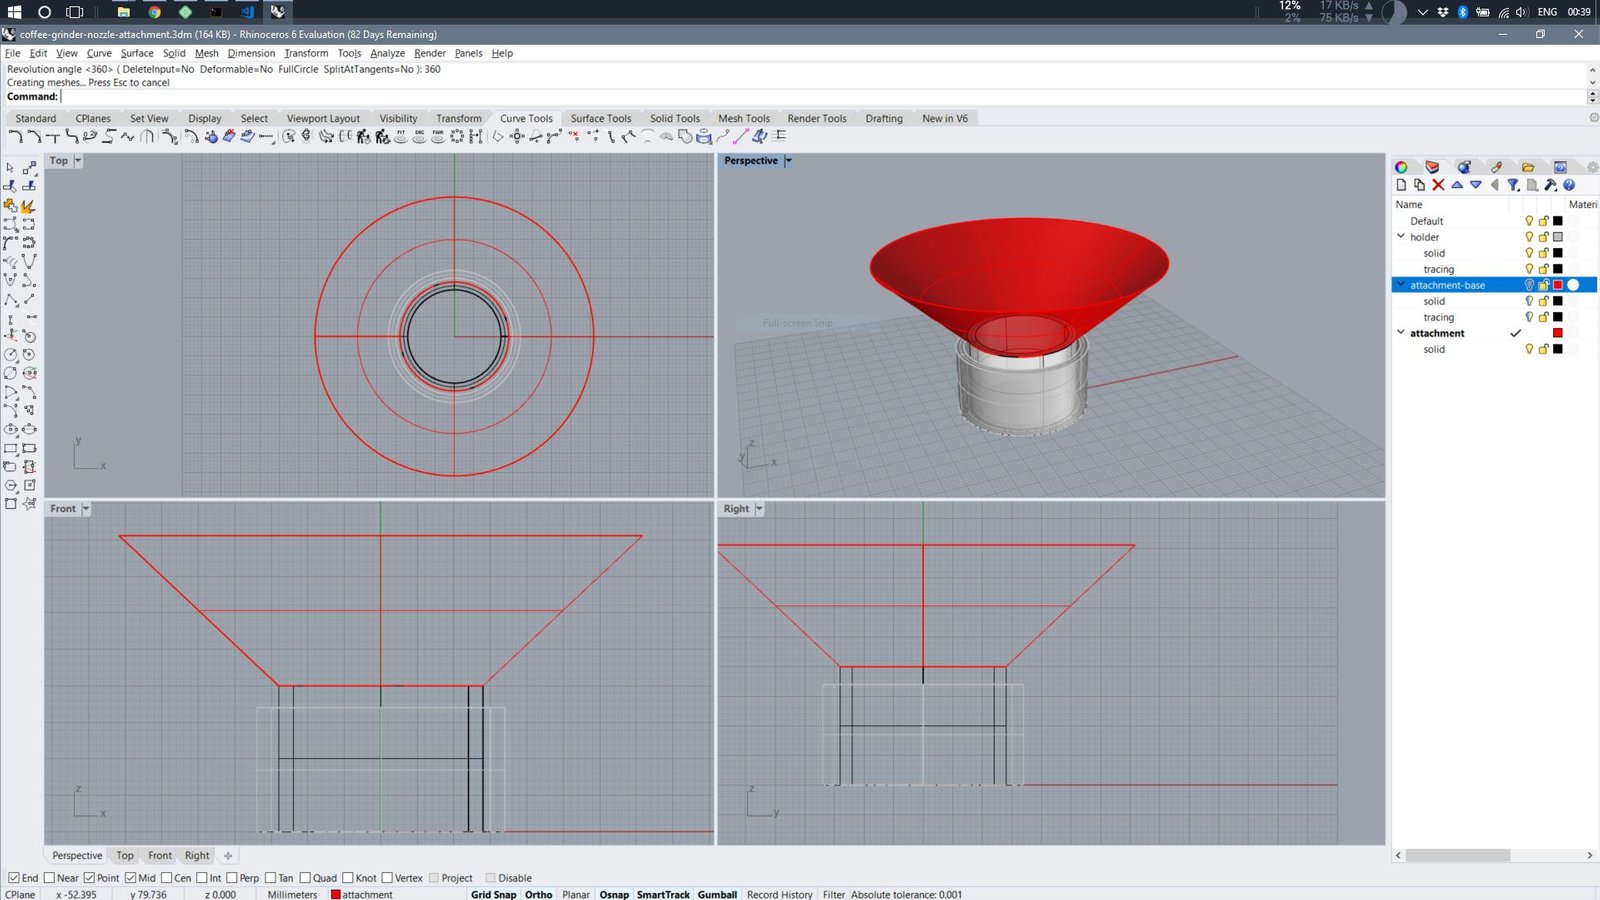Toggle SmartTrack in status bar
1600x900 pixels.
coord(663,894)
